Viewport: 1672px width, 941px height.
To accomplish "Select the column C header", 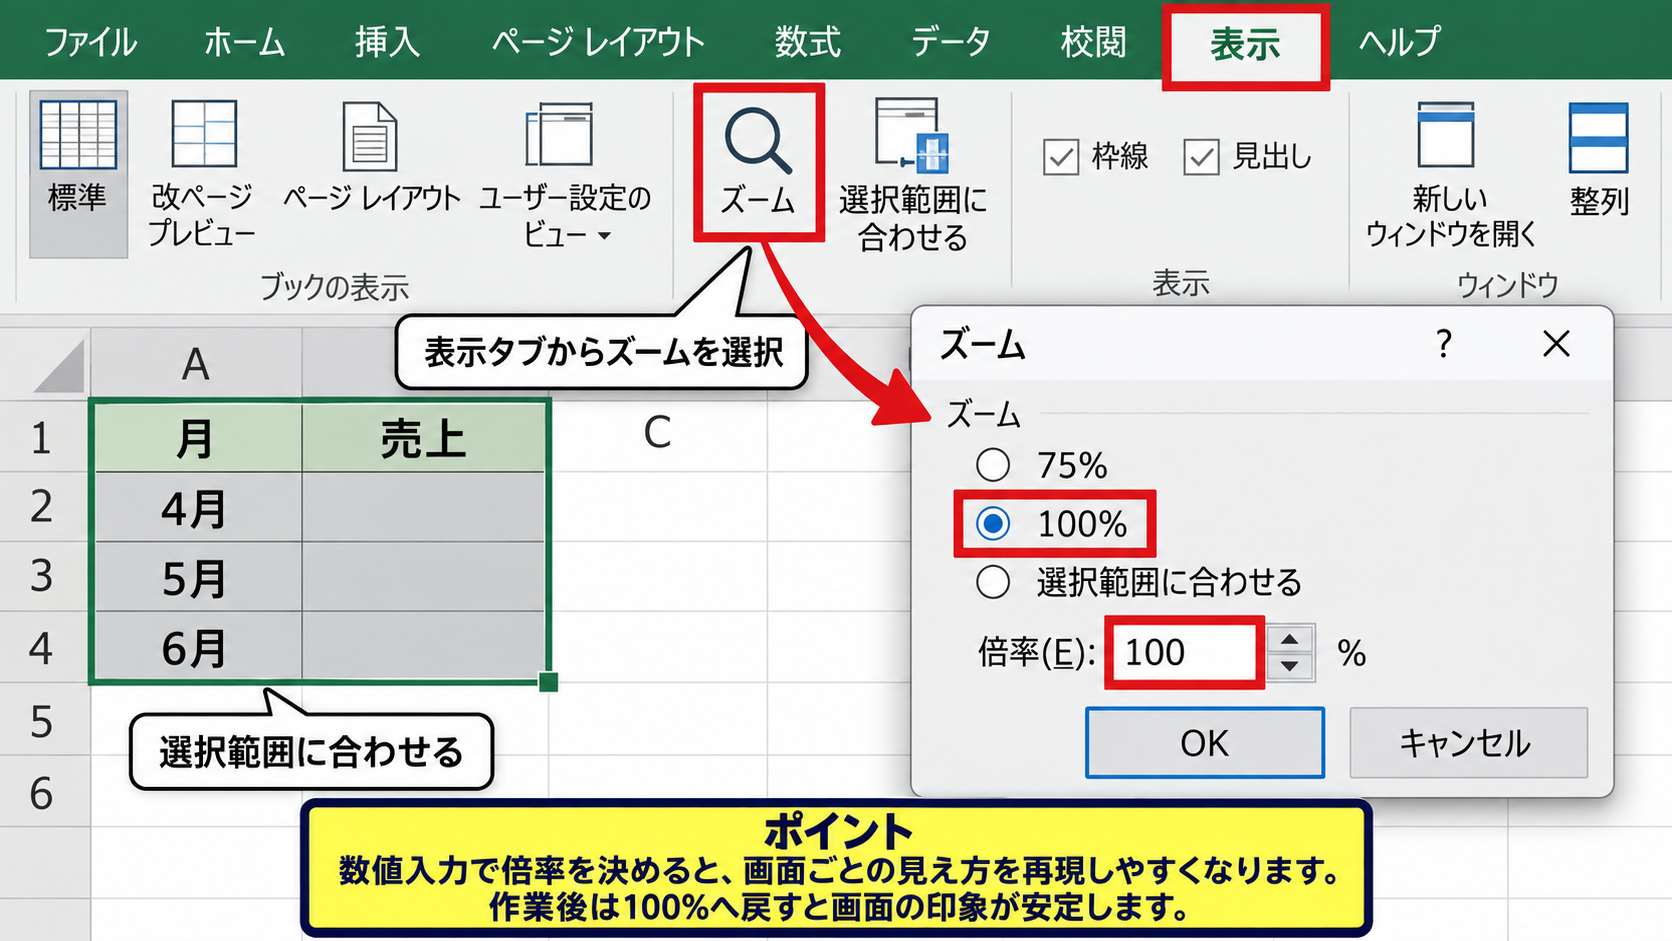I will coord(658,433).
